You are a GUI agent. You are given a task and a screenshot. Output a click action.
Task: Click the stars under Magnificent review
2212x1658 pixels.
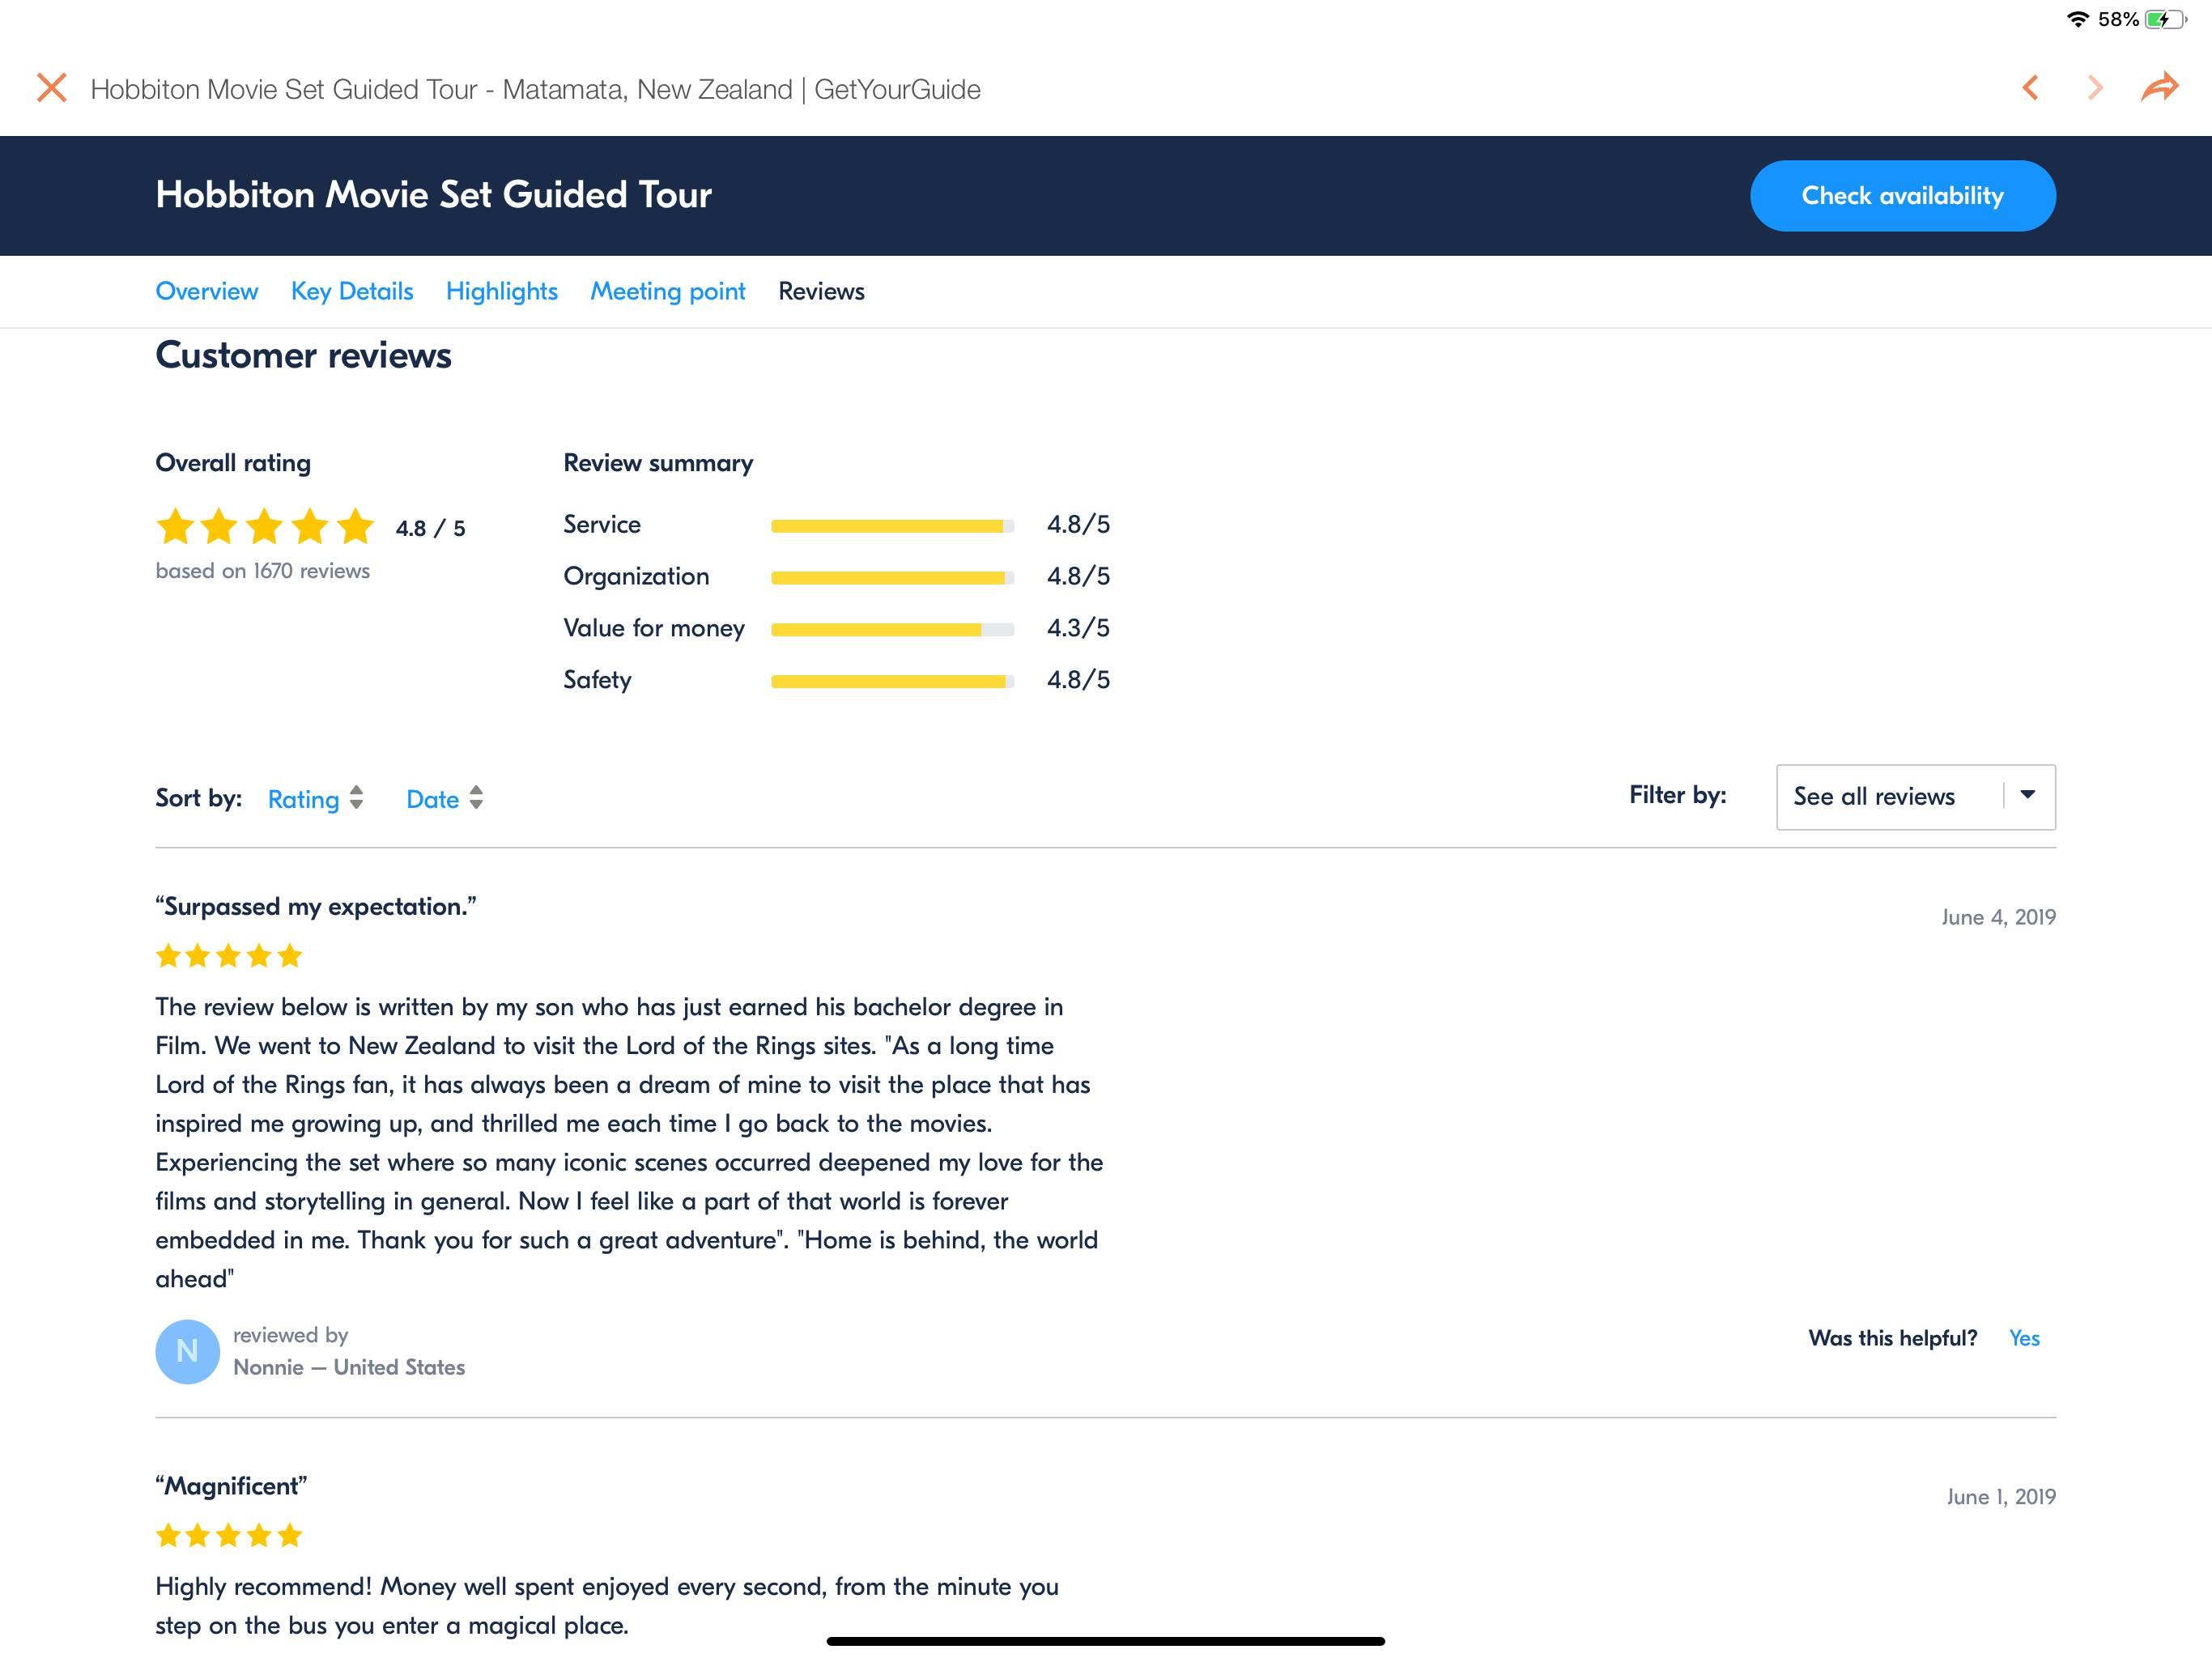click(229, 1535)
